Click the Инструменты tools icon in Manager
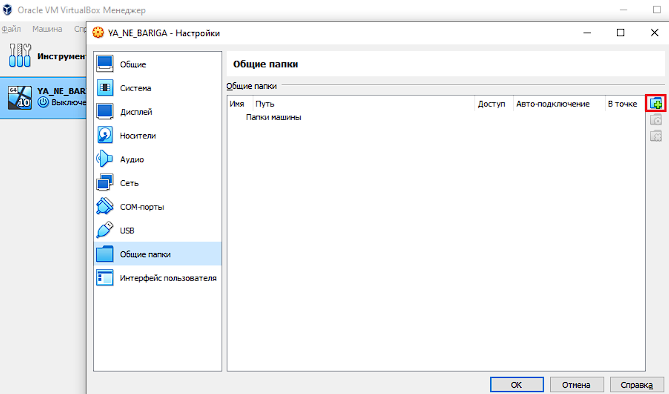Screen dimensions: 669x394 pos(20,55)
